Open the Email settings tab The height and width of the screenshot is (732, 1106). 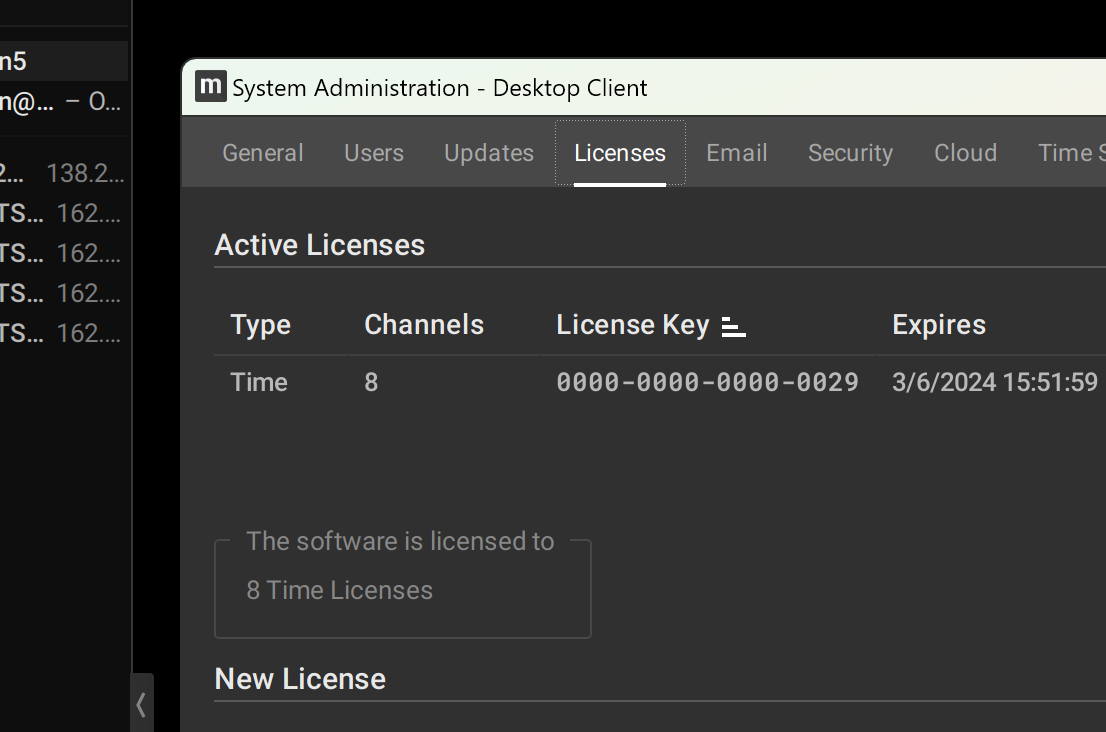point(737,153)
